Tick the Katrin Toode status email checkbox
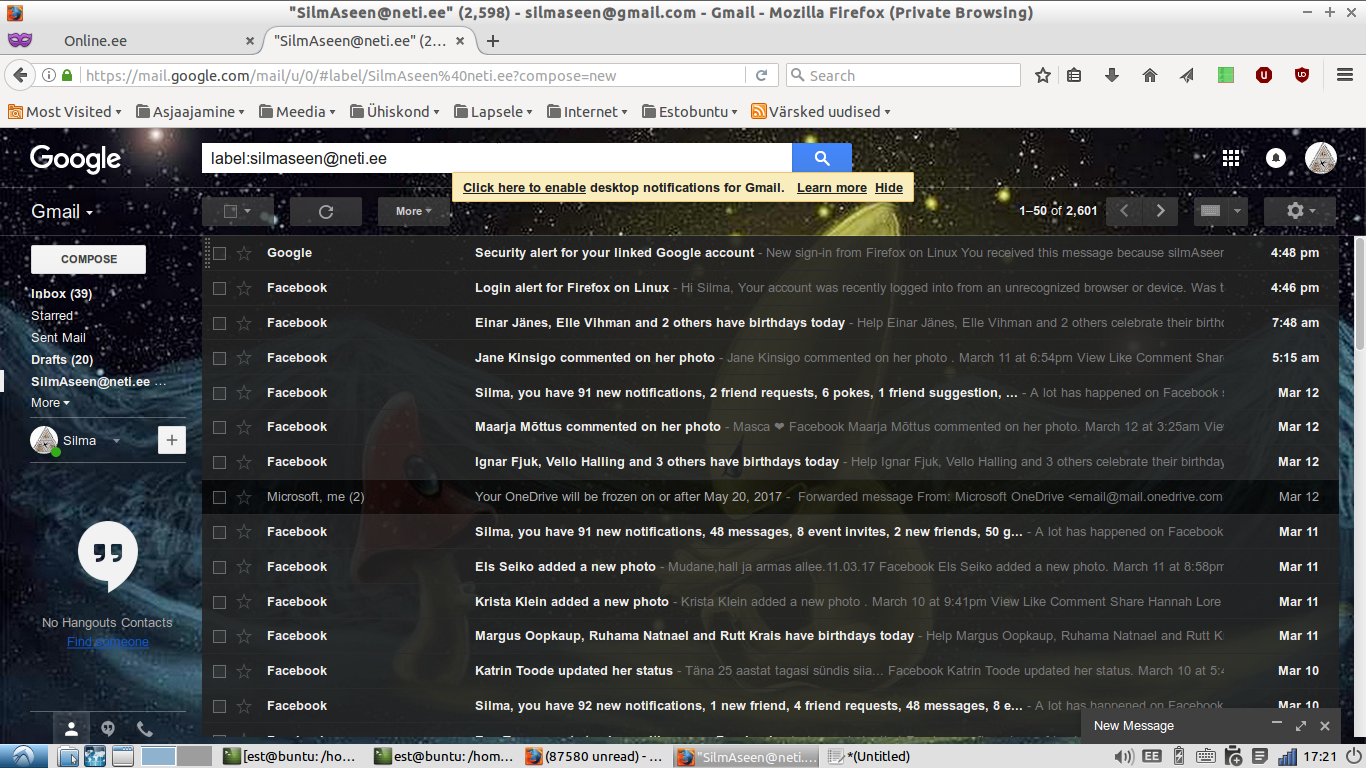 tap(220, 671)
